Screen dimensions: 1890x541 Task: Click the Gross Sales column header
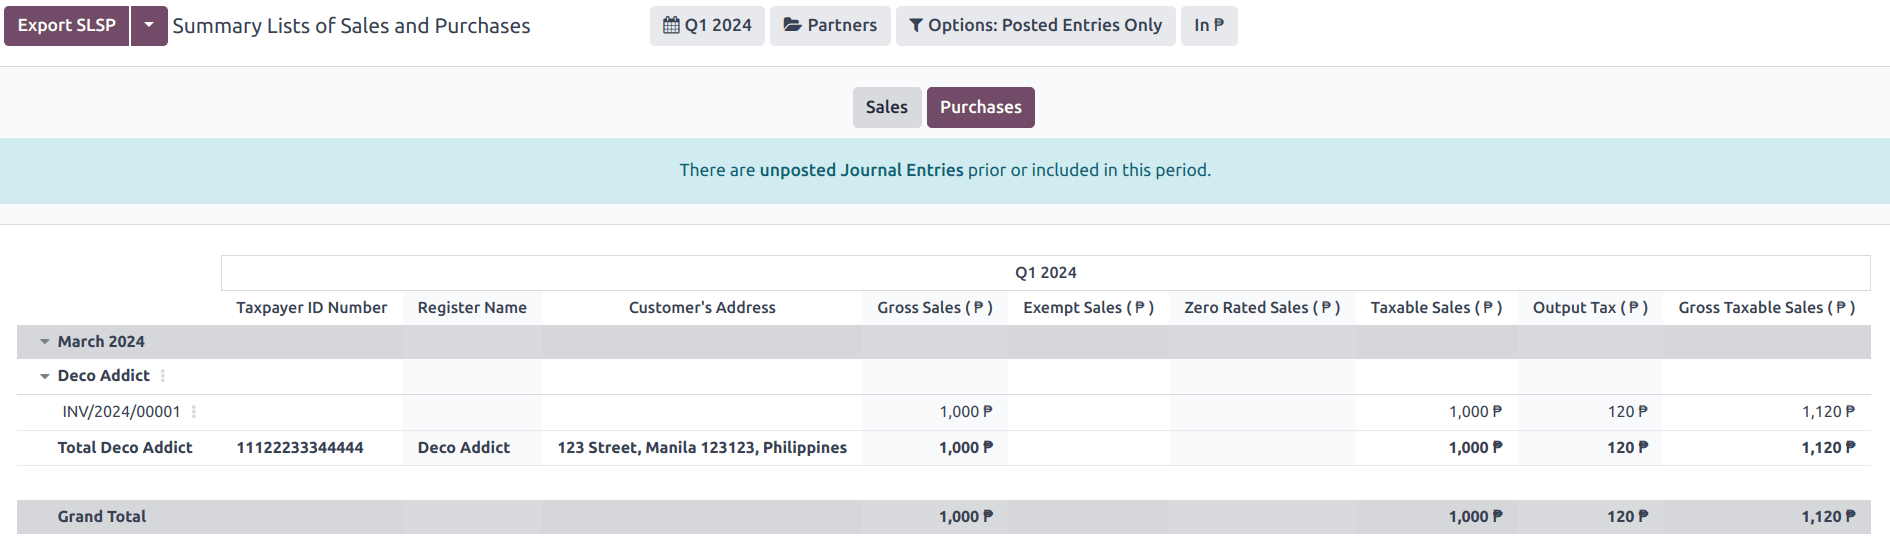pyautogui.click(x=934, y=308)
